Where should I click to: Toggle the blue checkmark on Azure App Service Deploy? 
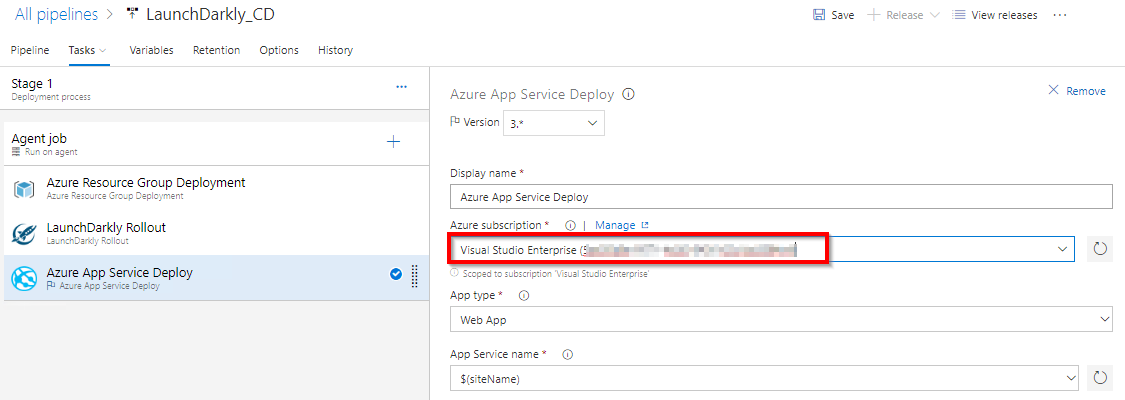click(395, 274)
